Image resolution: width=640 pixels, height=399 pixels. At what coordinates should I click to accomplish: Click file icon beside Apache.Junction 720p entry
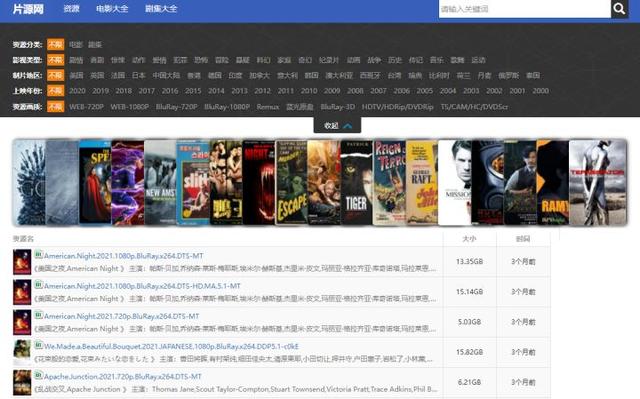(x=38, y=375)
